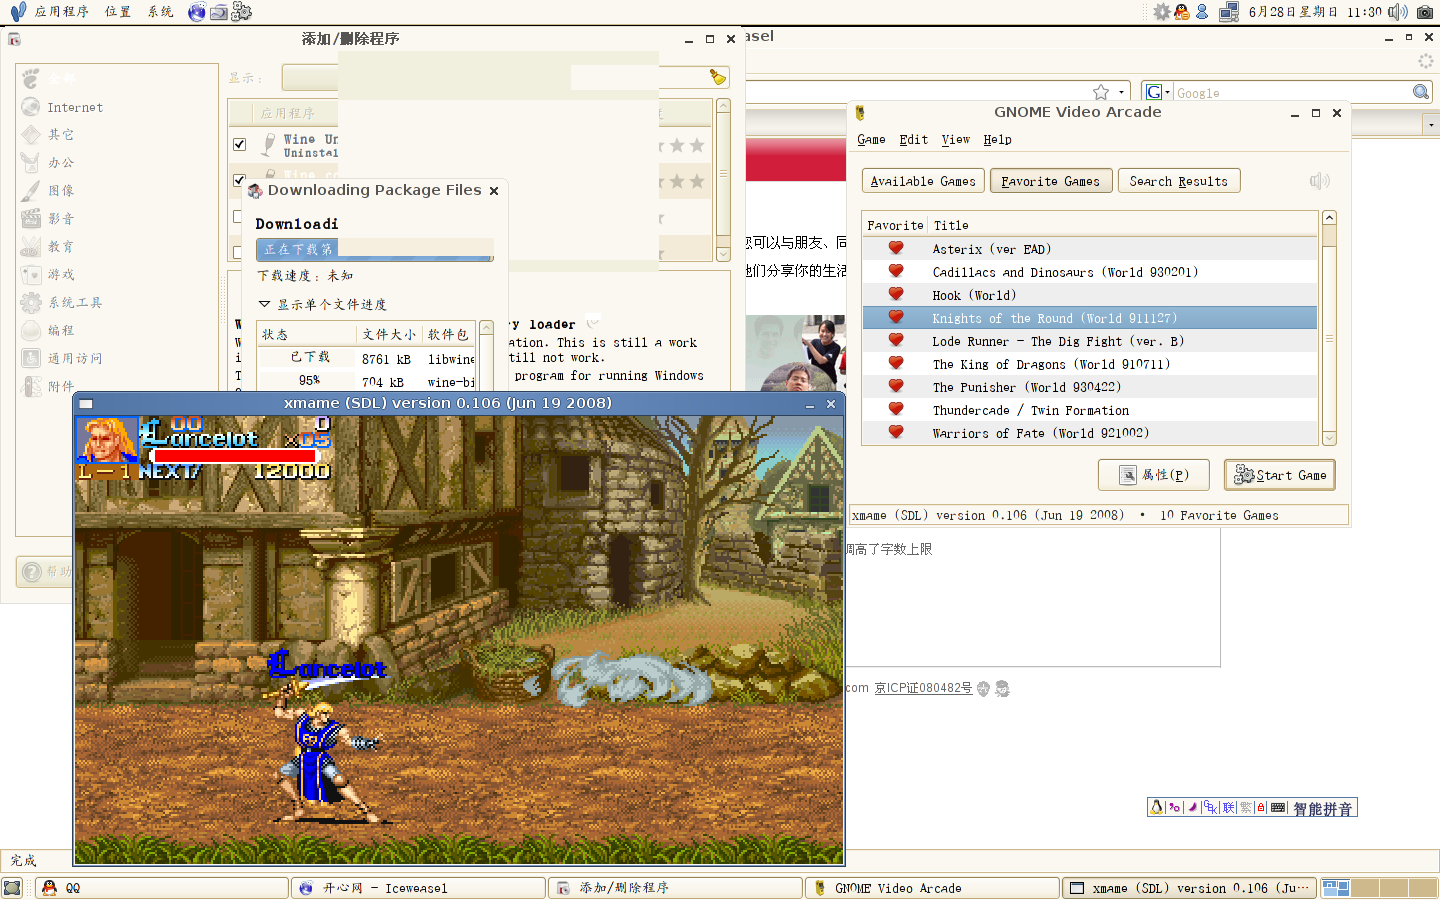The image size is (1440, 900).
Task: Click the 京ICP证080482号 link
Action: pos(923,688)
